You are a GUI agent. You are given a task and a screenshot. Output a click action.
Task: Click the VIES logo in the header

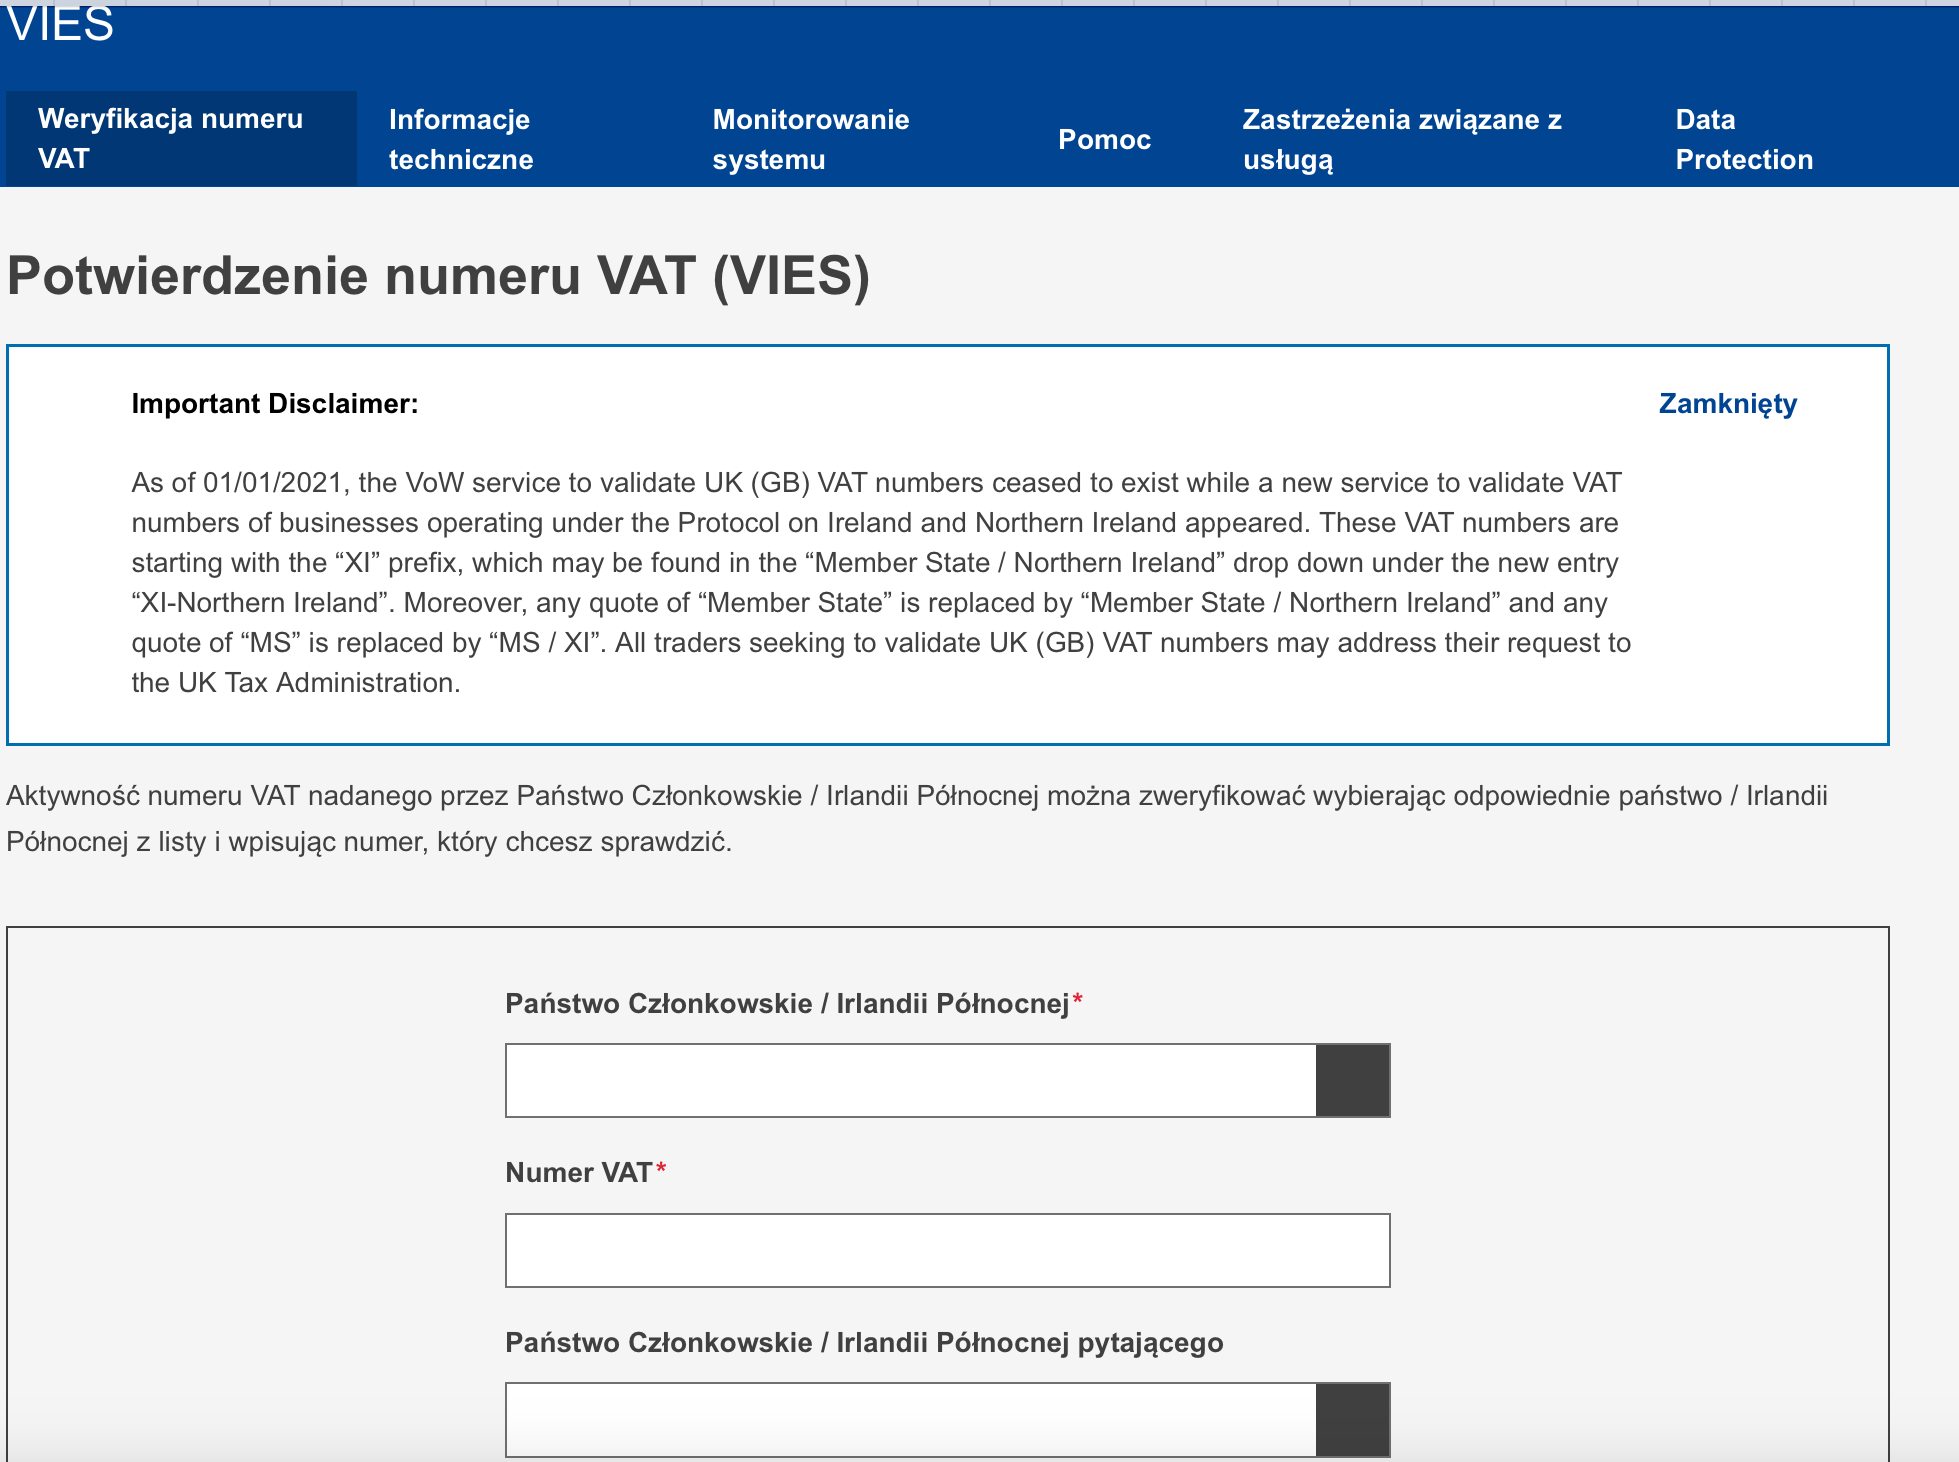(x=57, y=25)
